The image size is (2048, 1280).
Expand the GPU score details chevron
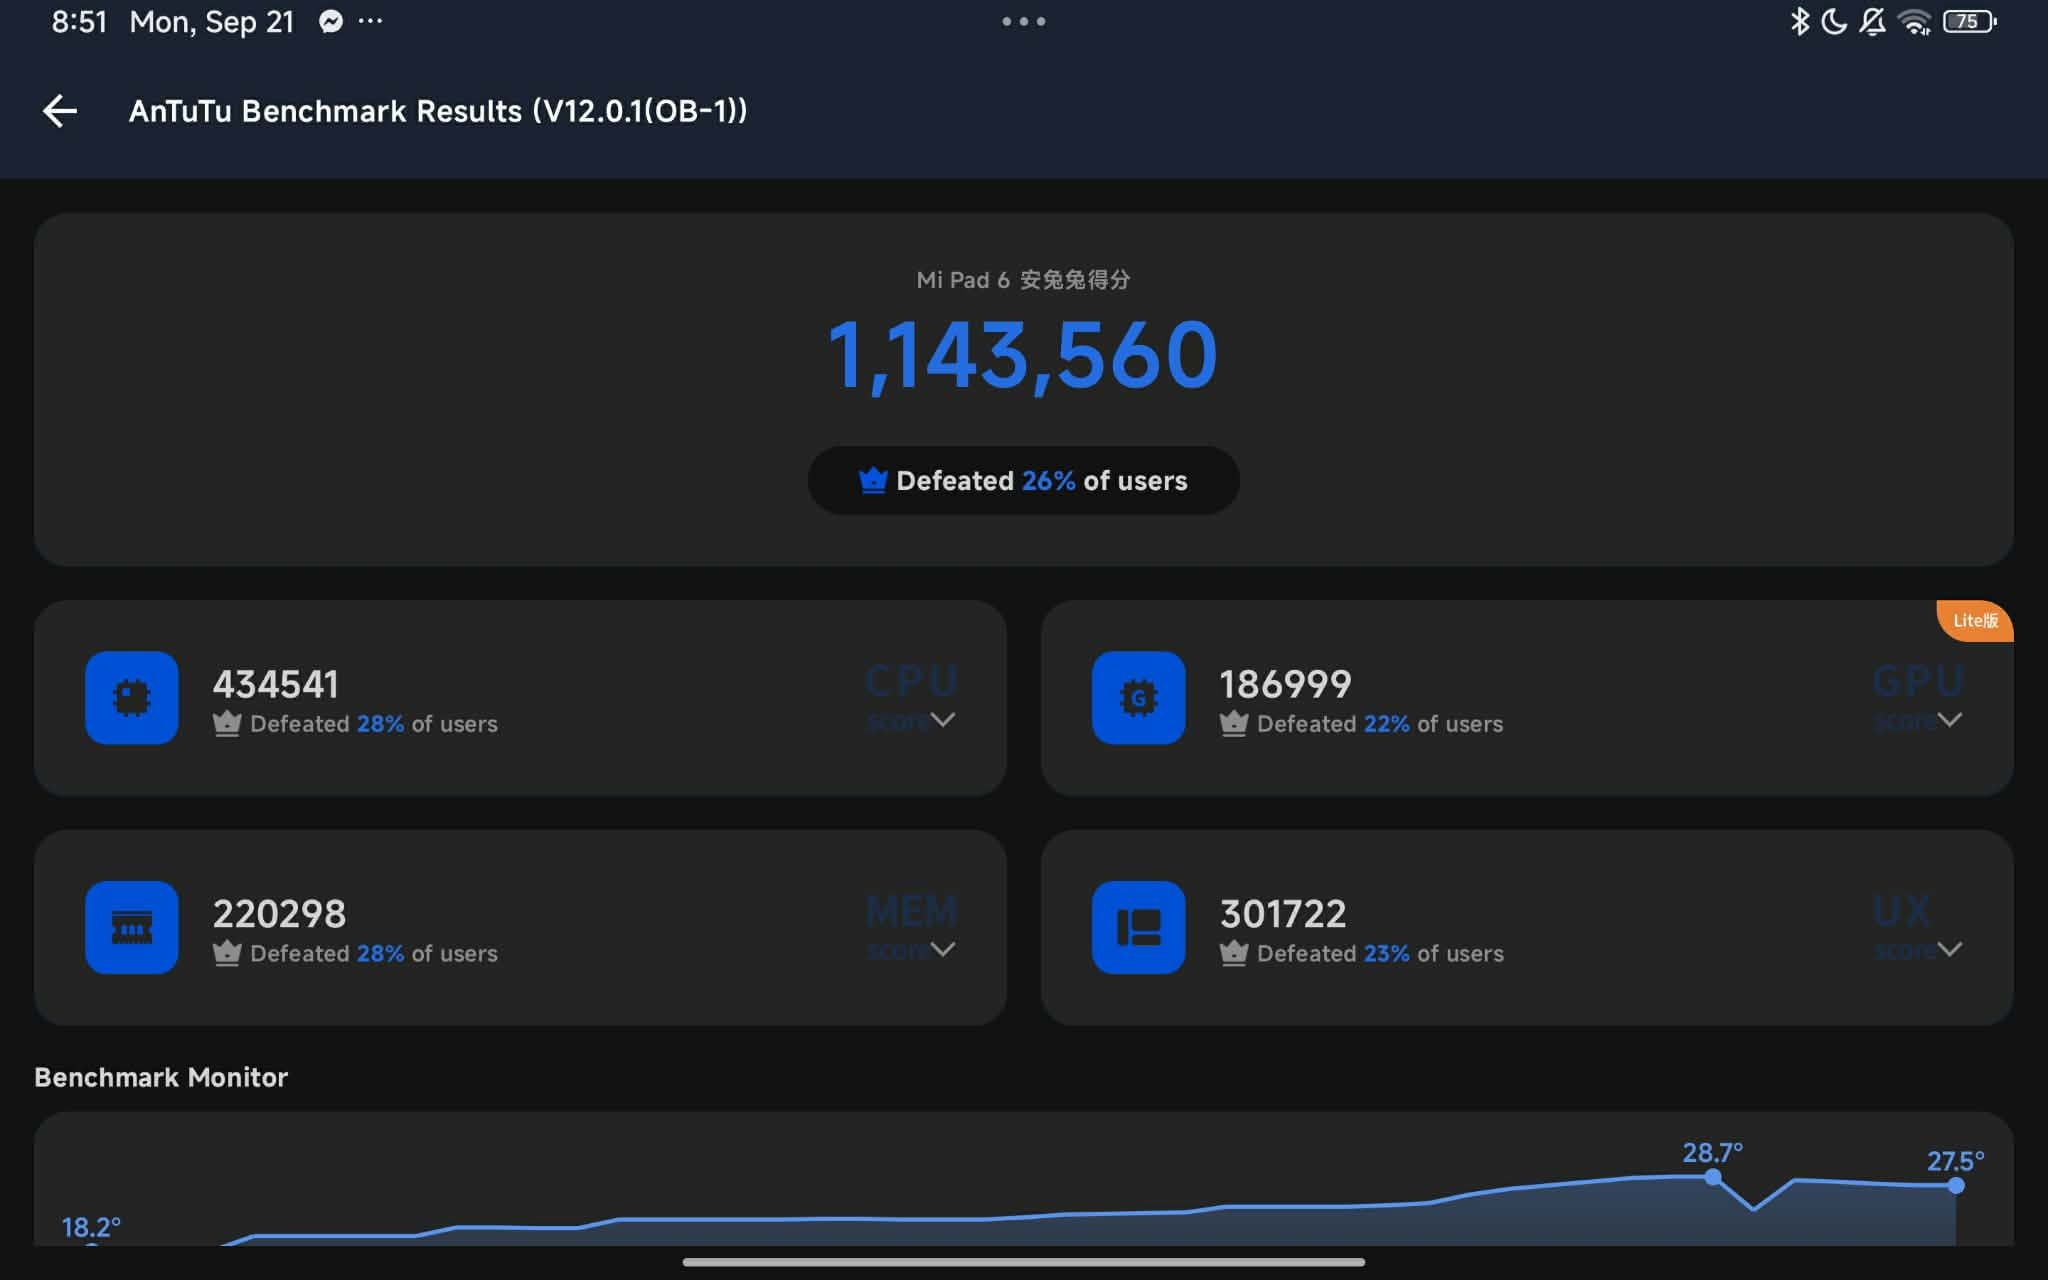tap(1949, 719)
